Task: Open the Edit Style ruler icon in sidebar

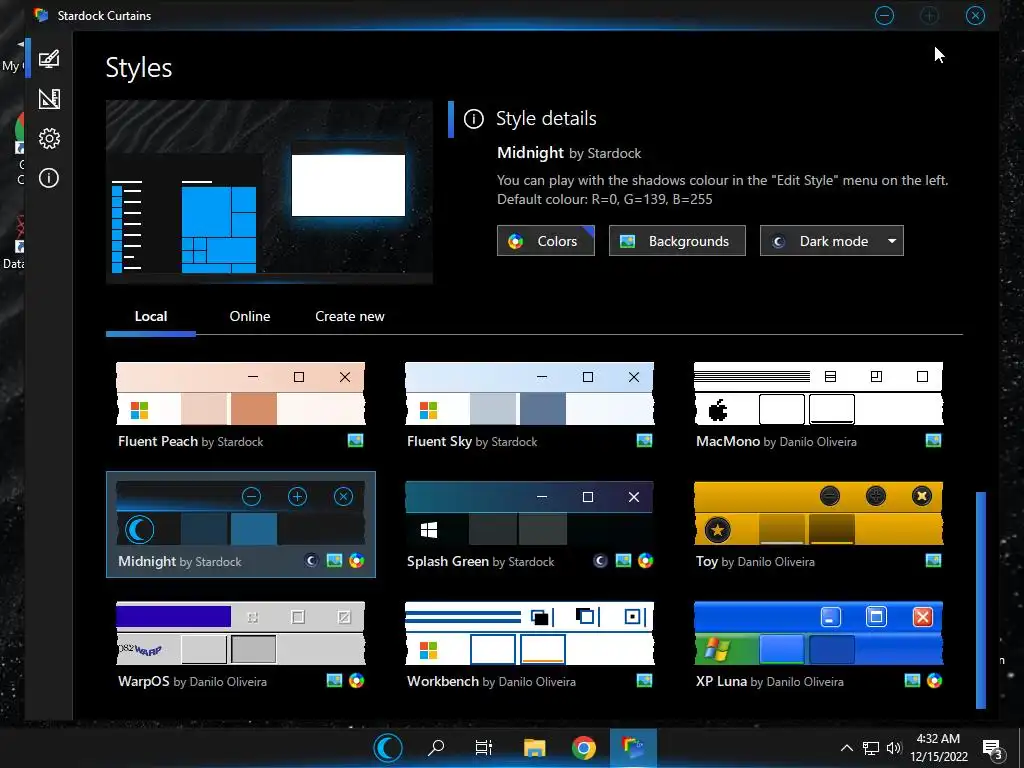Action: (49, 99)
